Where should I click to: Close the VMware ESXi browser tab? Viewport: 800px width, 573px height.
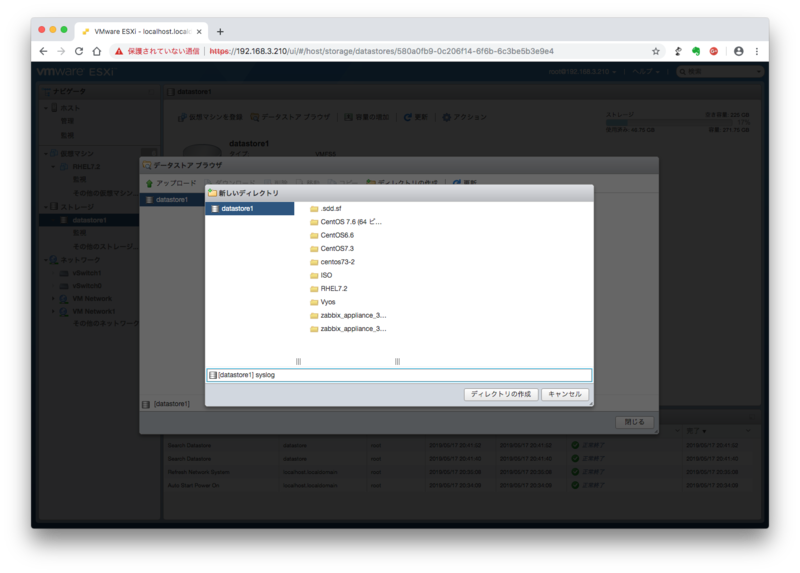[199, 32]
